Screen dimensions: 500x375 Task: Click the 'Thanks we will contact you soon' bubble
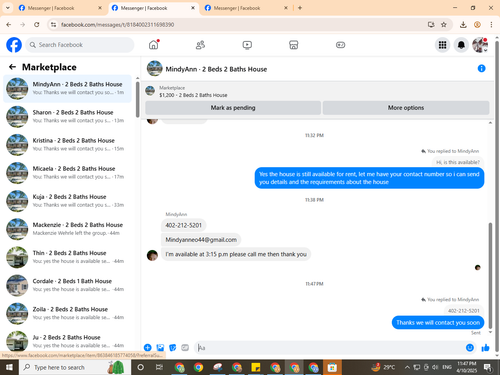(438, 322)
